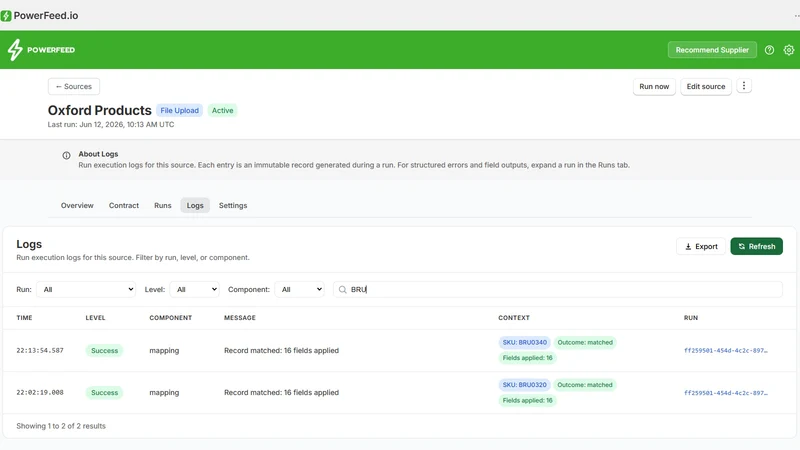Click the PowerFeed.io tab favicon
Screen dimensions: 800x450
point(6,16)
